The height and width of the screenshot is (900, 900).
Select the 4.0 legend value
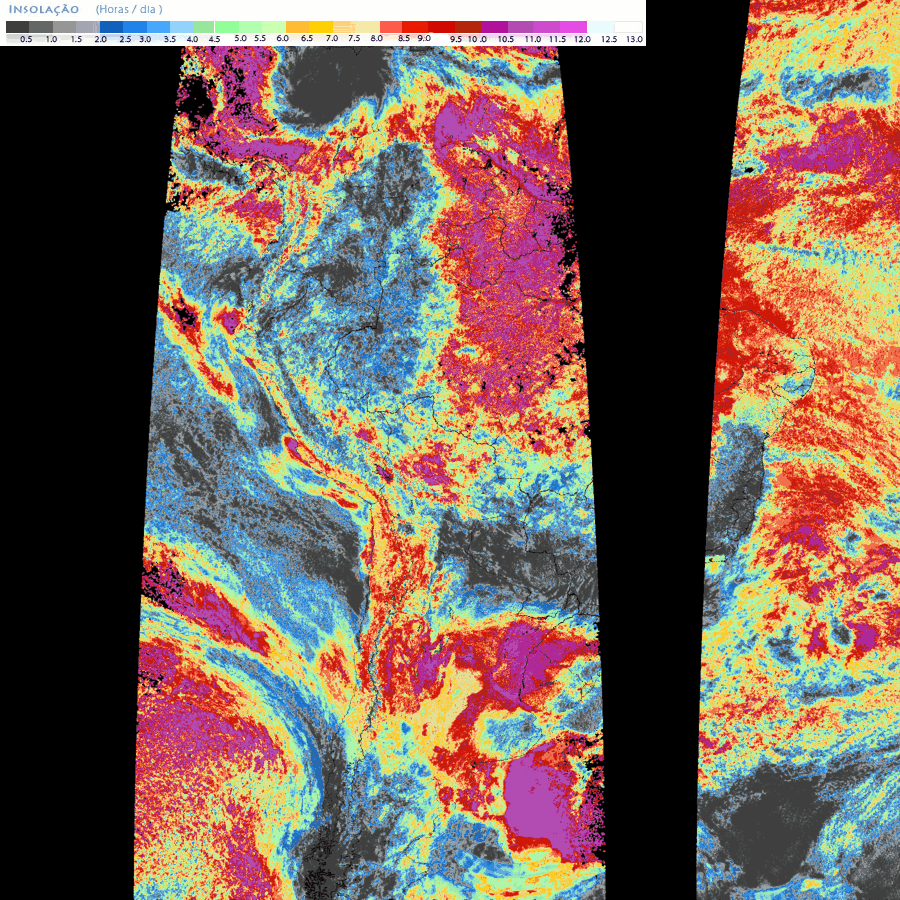point(192,40)
